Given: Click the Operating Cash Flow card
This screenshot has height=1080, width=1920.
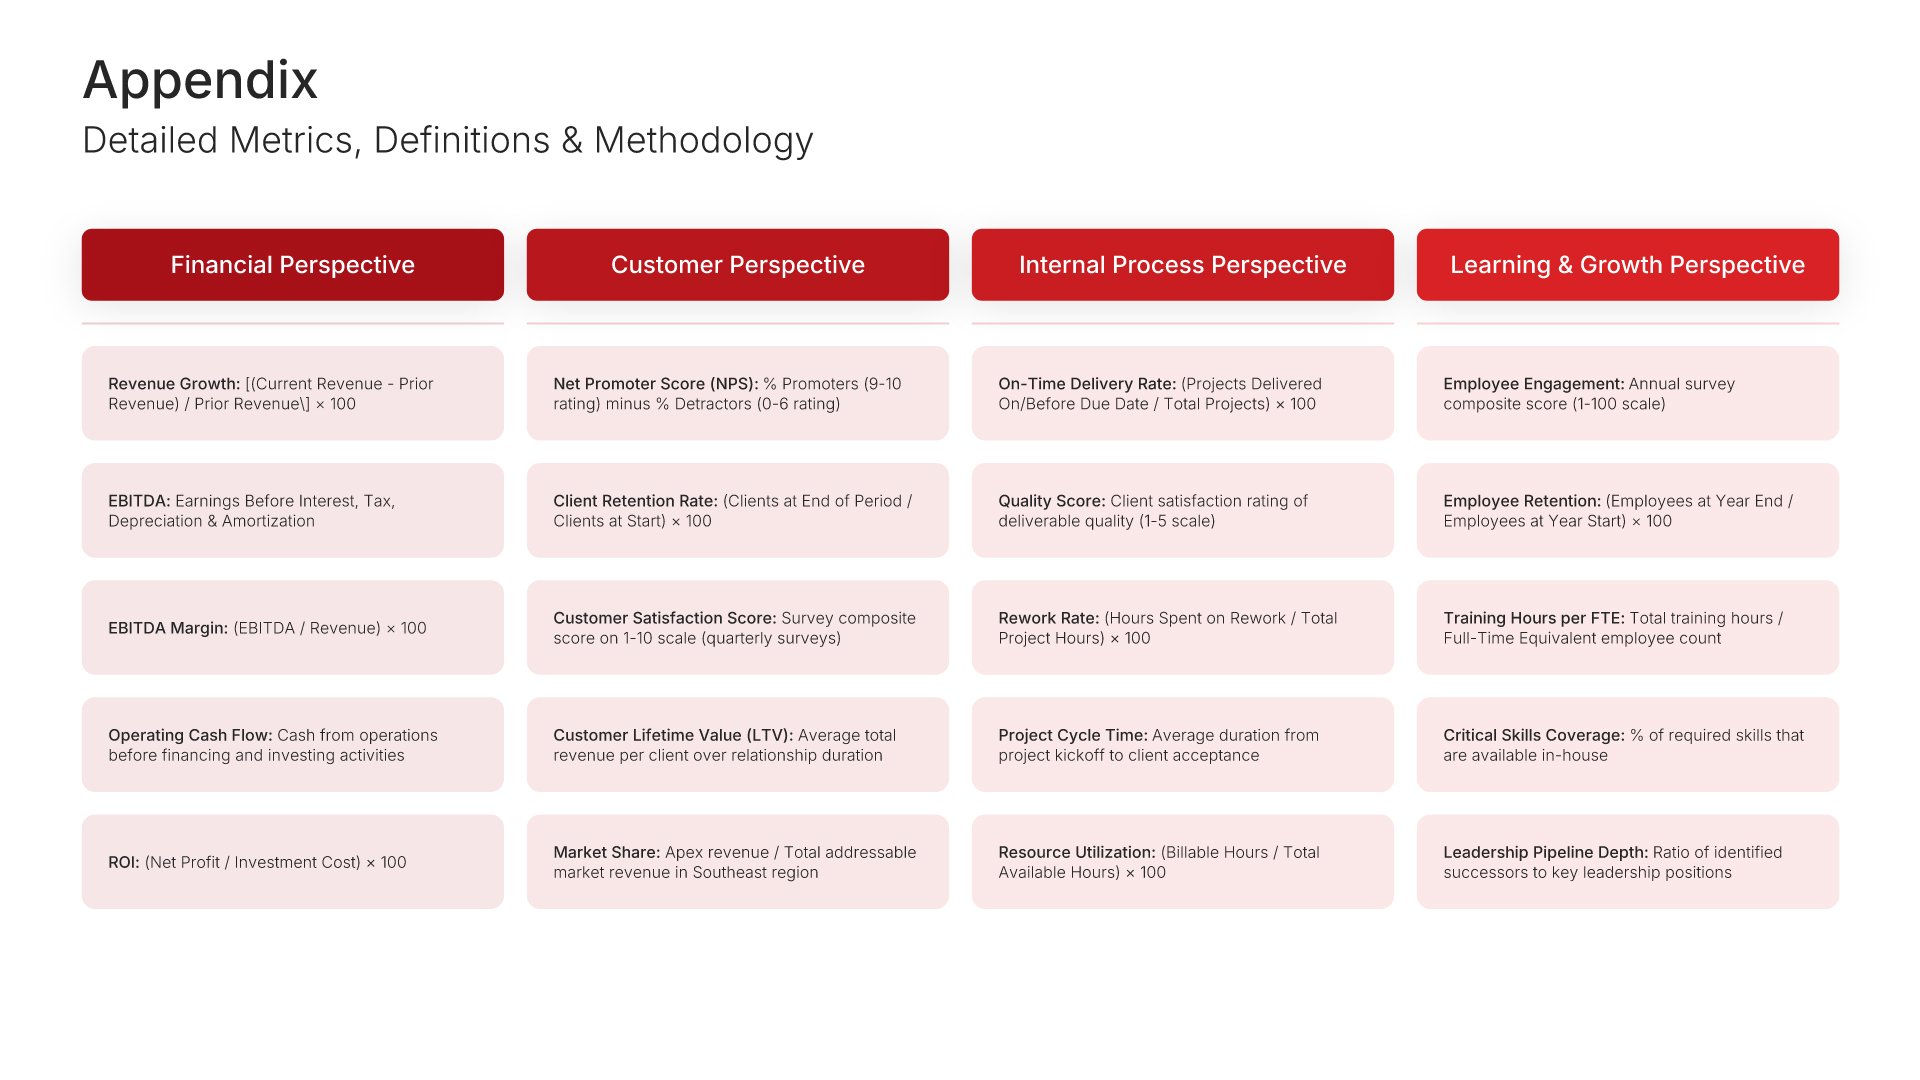Looking at the screenshot, I should click(292, 745).
